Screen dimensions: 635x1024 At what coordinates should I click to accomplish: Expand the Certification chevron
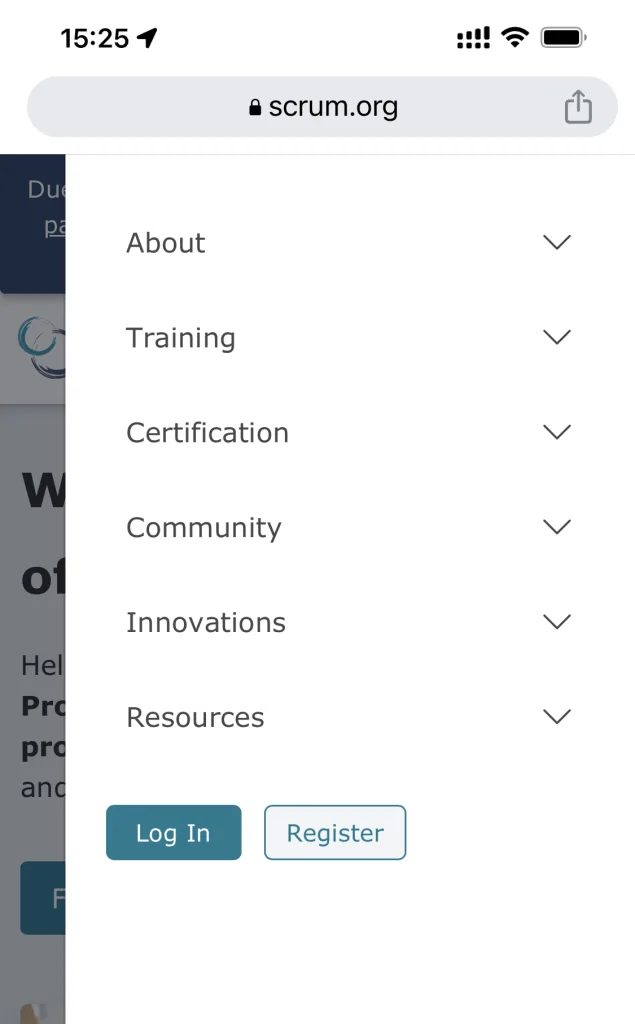(557, 432)
